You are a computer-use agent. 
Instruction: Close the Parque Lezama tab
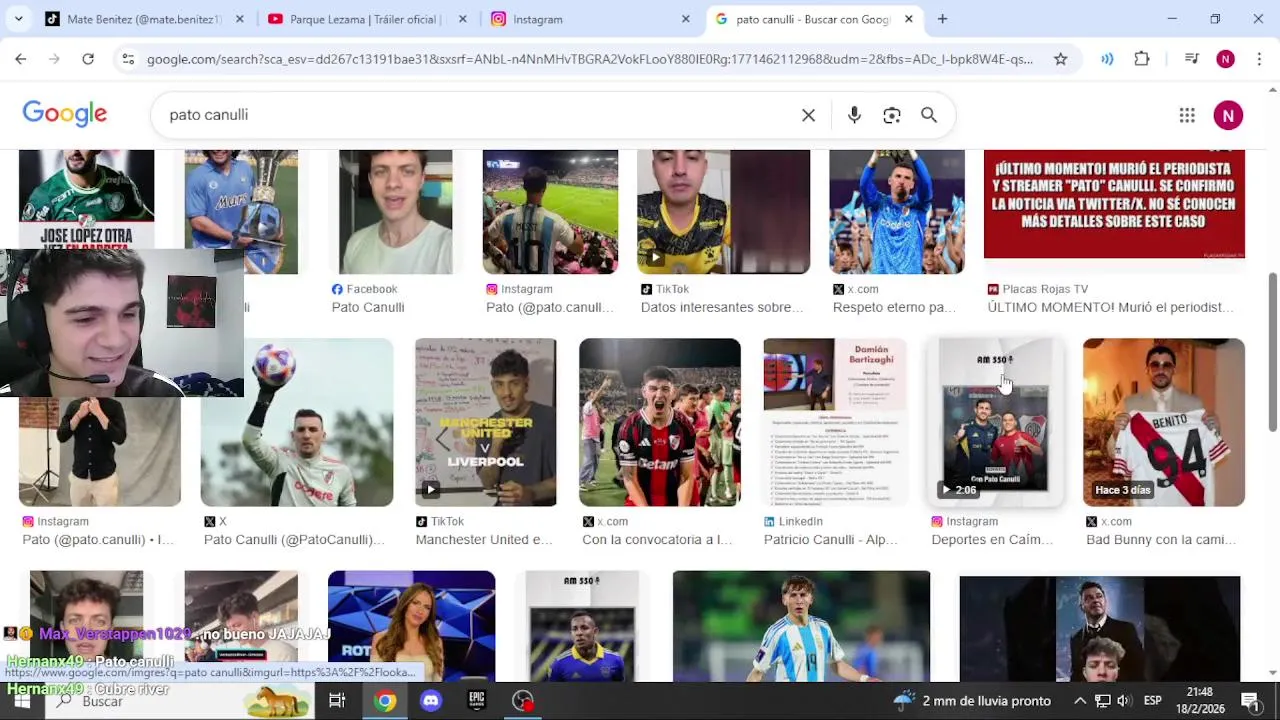462,19
